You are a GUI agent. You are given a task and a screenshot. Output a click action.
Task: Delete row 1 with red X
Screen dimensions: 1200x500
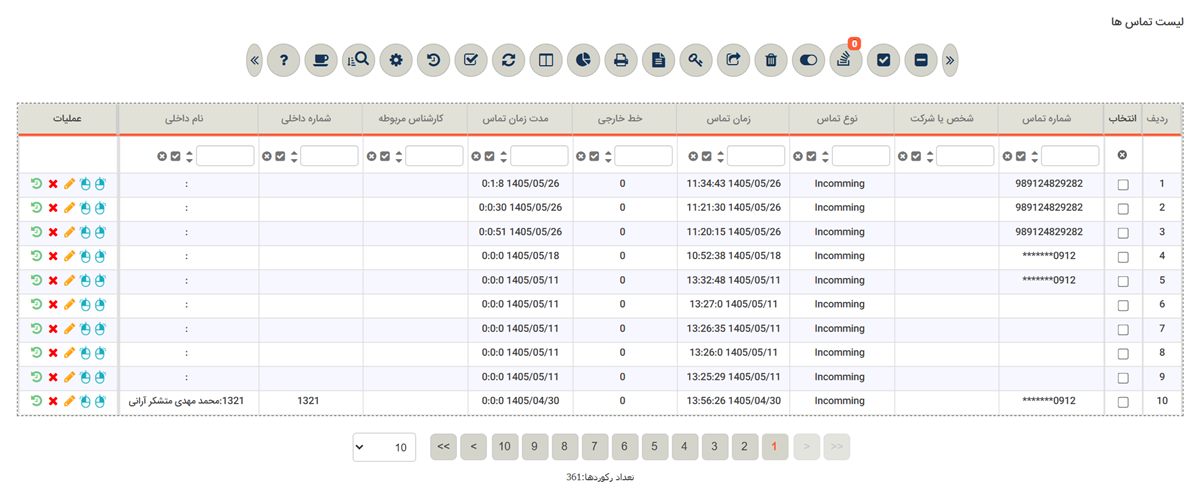point(53,184)
